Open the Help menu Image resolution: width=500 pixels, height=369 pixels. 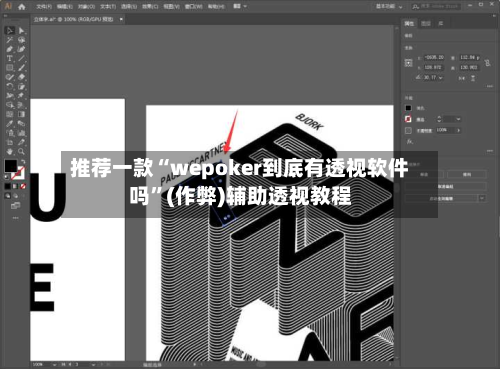[x=216, y=6]
